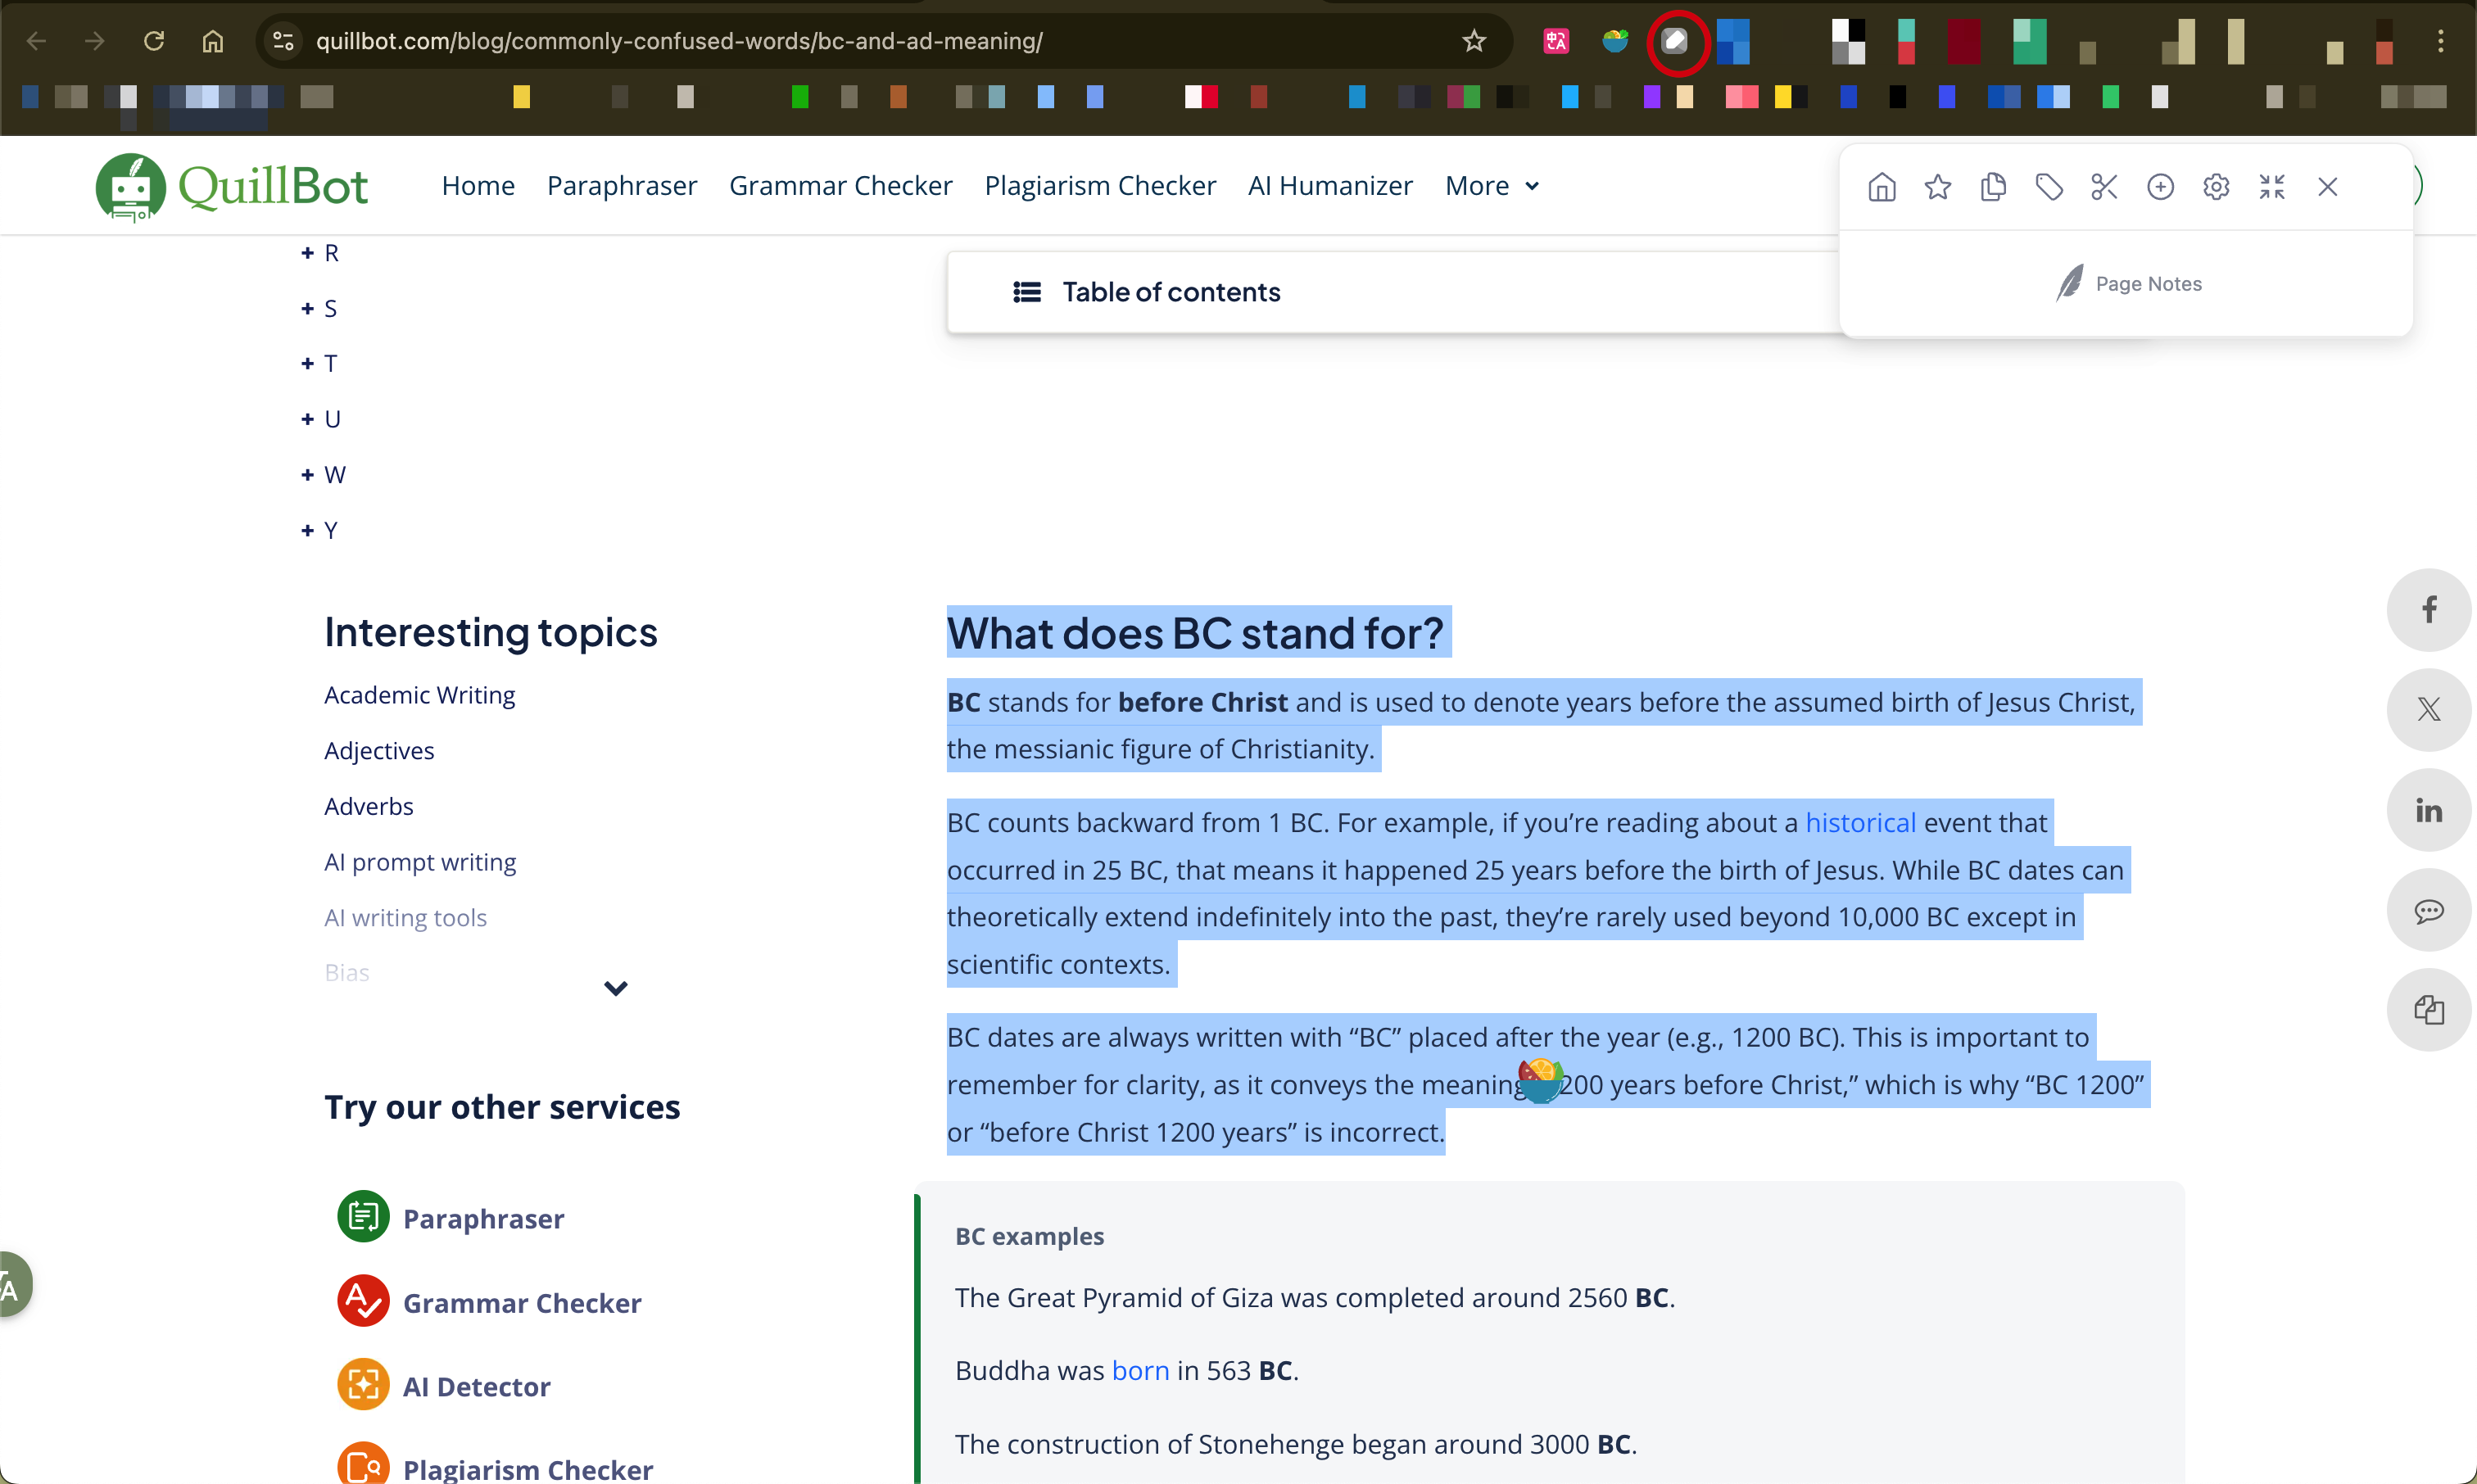Collapse the popup with shrink arrows icon
This screenshot has height=1484, width=2477.
pyautogui.click(x=2272, y=187)
